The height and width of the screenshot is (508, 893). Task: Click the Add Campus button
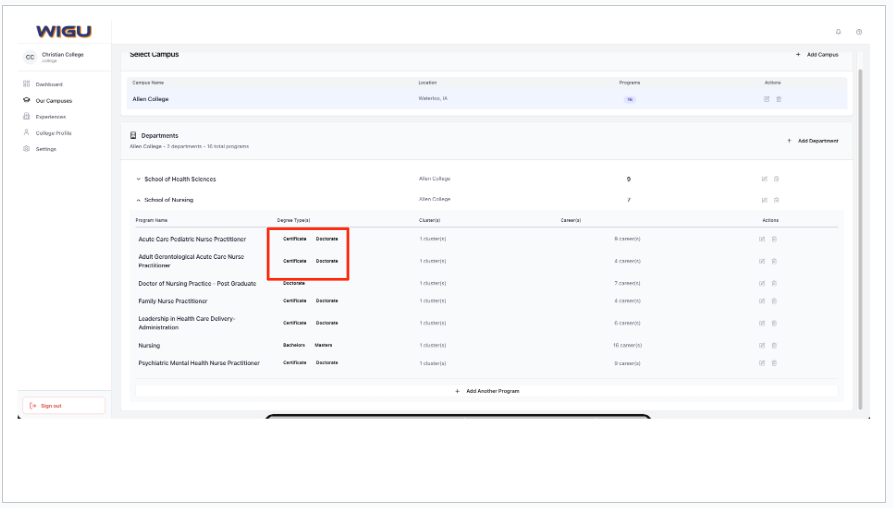click(x=817, y=54)
